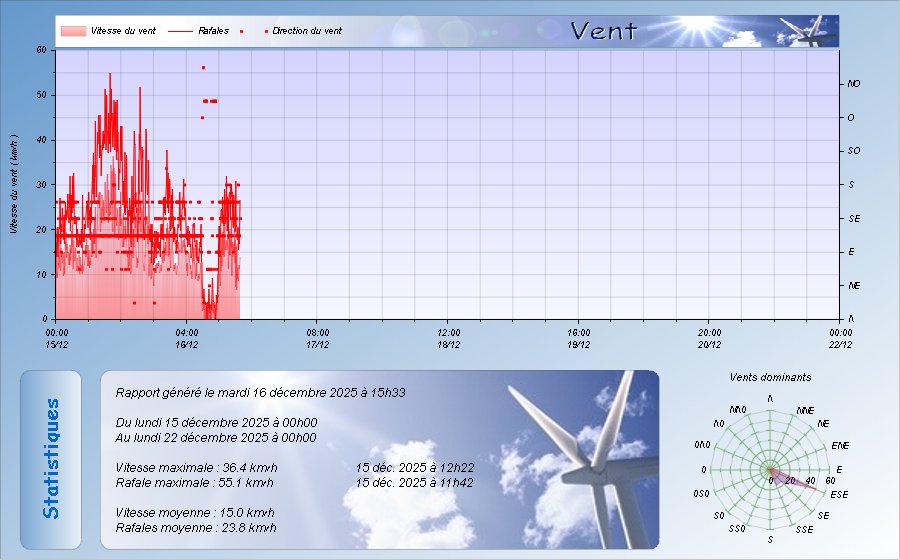Click the "Vents dominants" wind rose title

pyautogui.click(x=770, y=377)
